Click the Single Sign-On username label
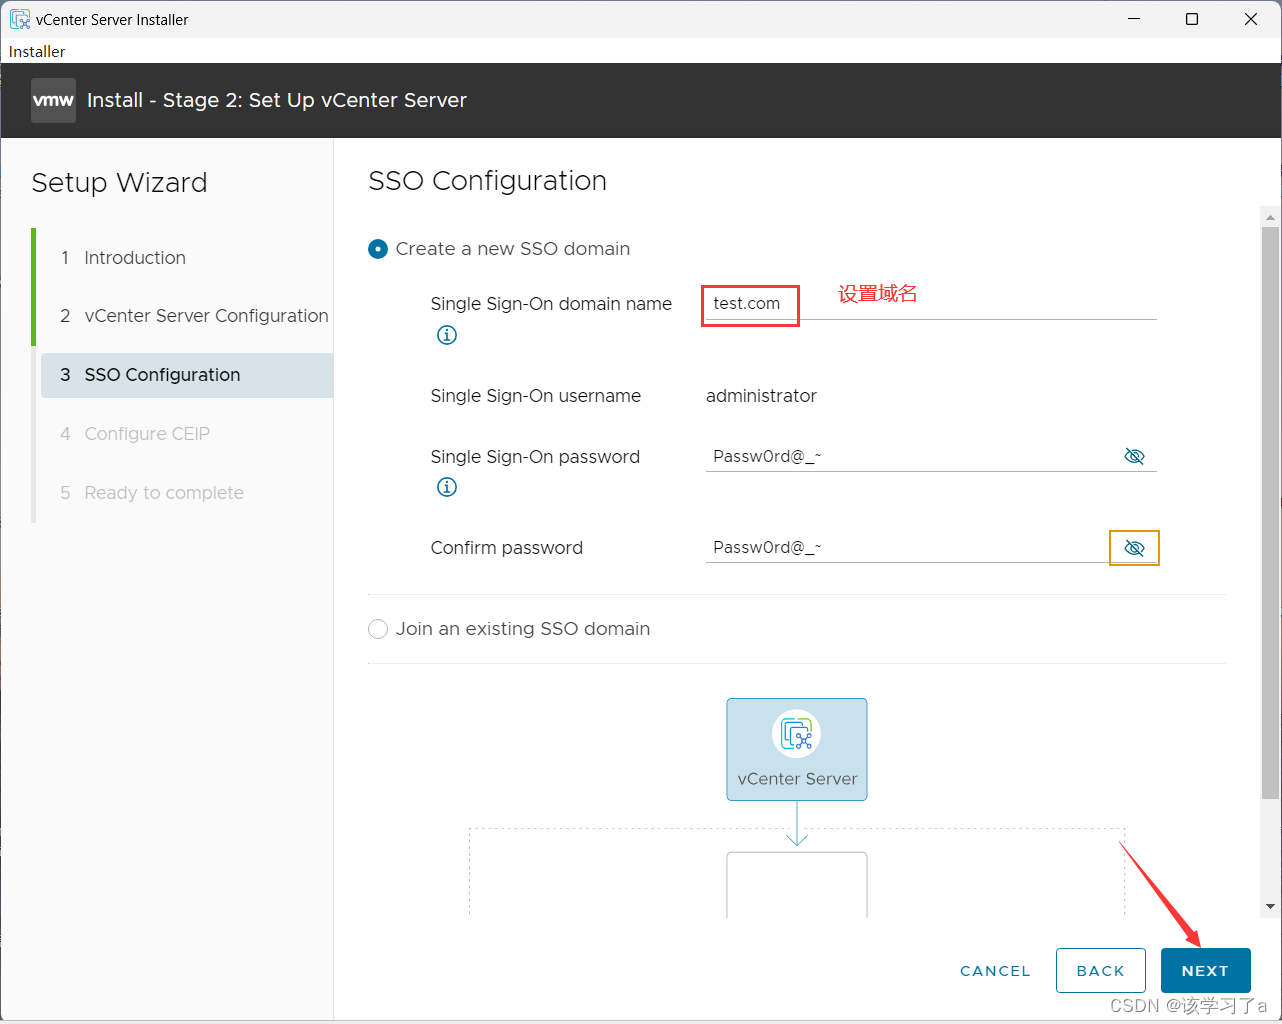 (535, 396)
